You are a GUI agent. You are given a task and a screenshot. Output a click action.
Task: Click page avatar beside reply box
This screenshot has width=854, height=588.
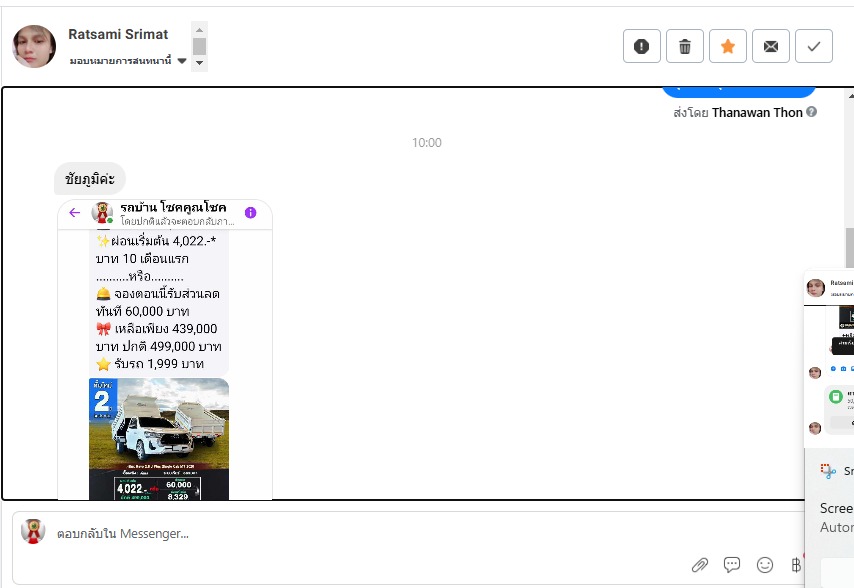pos(33,532)
